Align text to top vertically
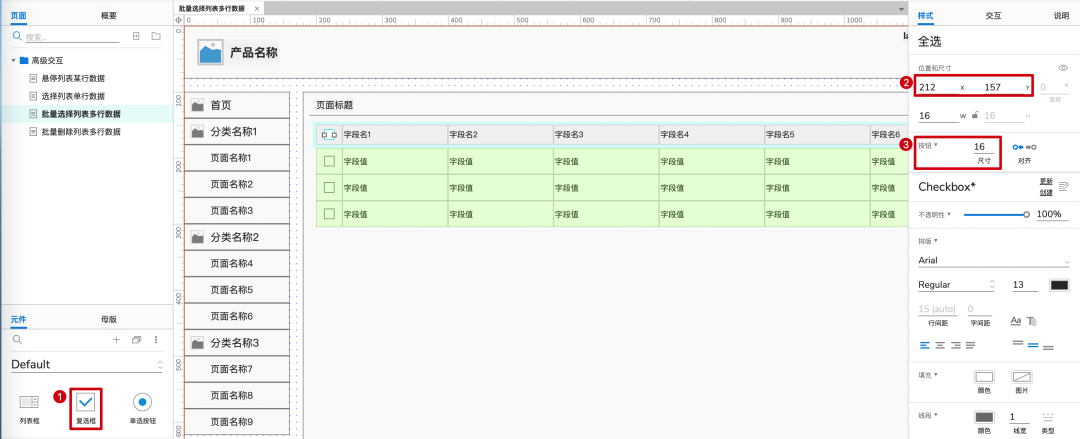 pyautogui.click(x=1017, y=343)
